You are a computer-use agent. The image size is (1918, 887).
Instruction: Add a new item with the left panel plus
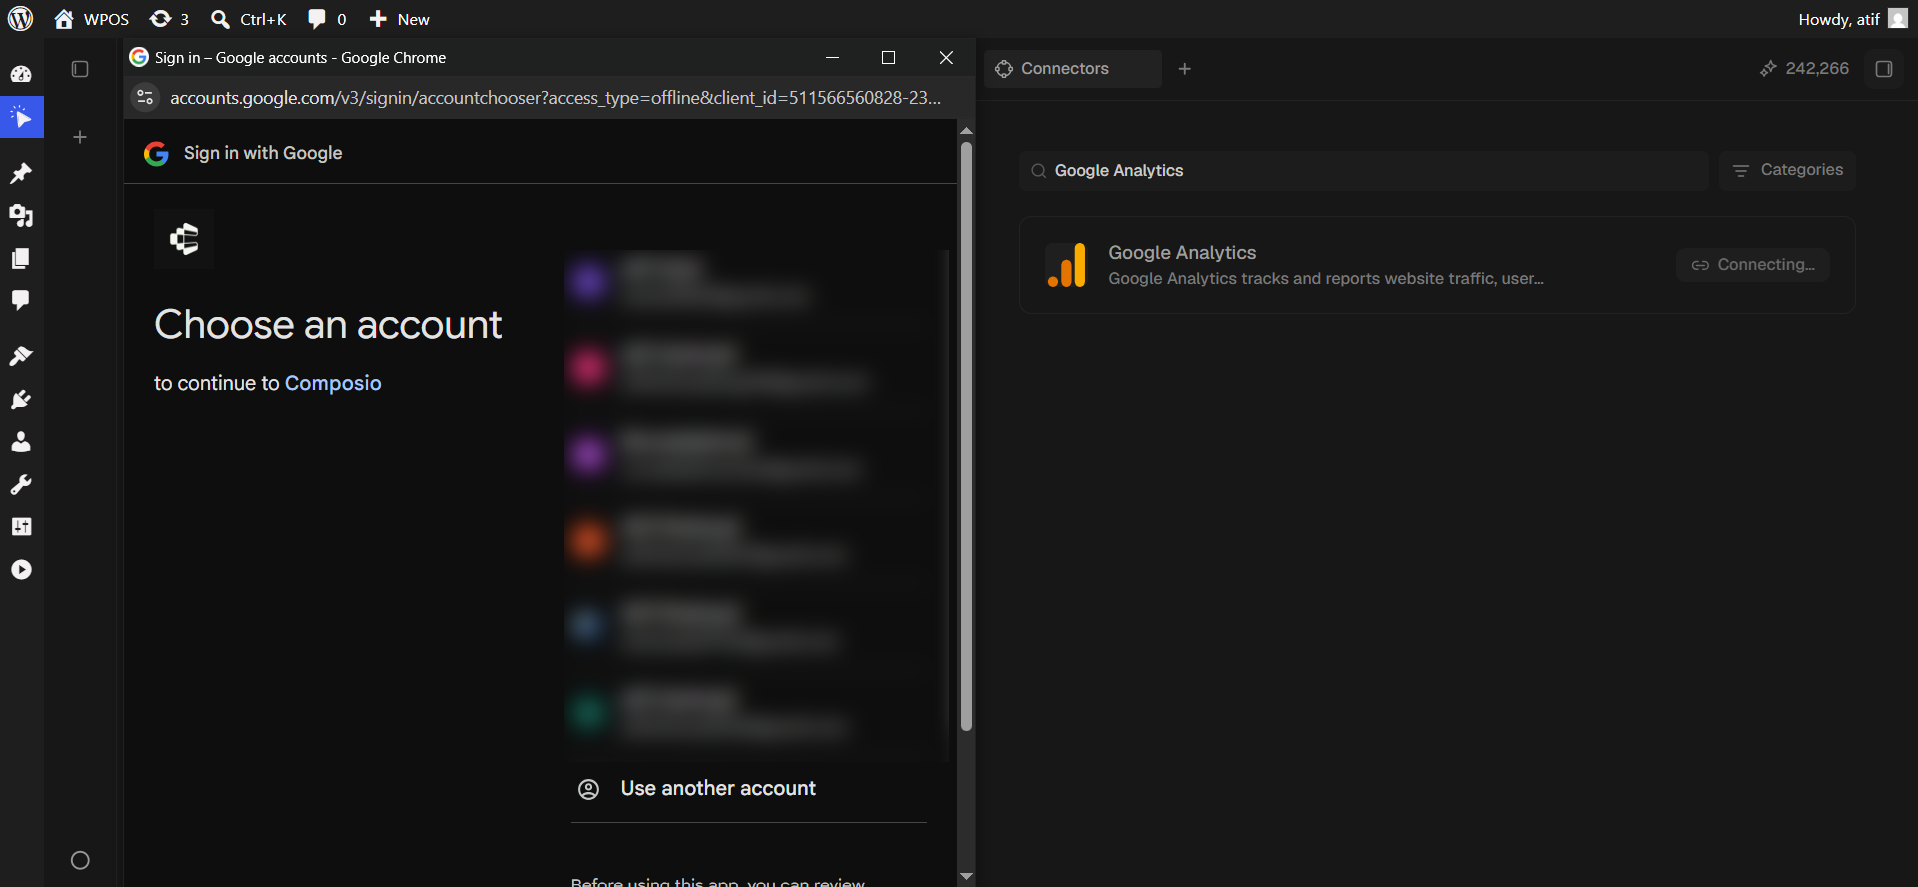(80, 137)
